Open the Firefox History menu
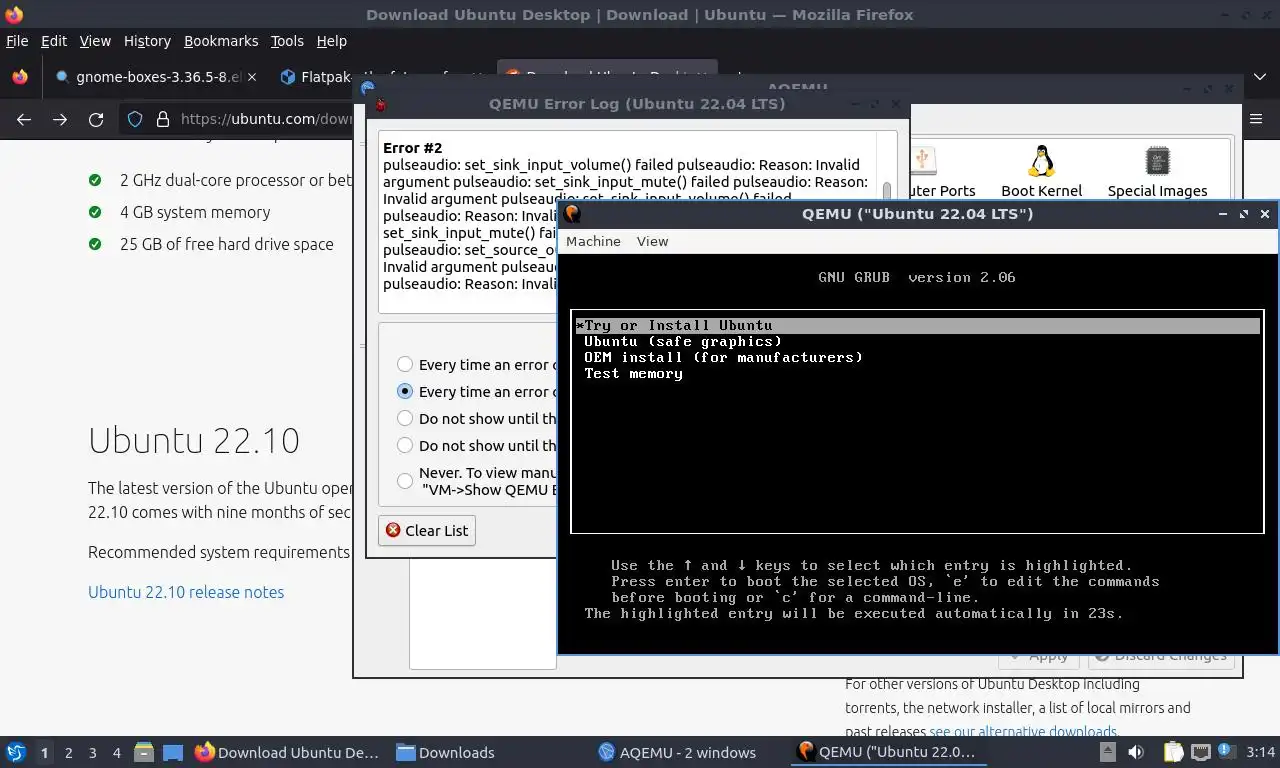The image size is (1280, 768). [147, 41]
